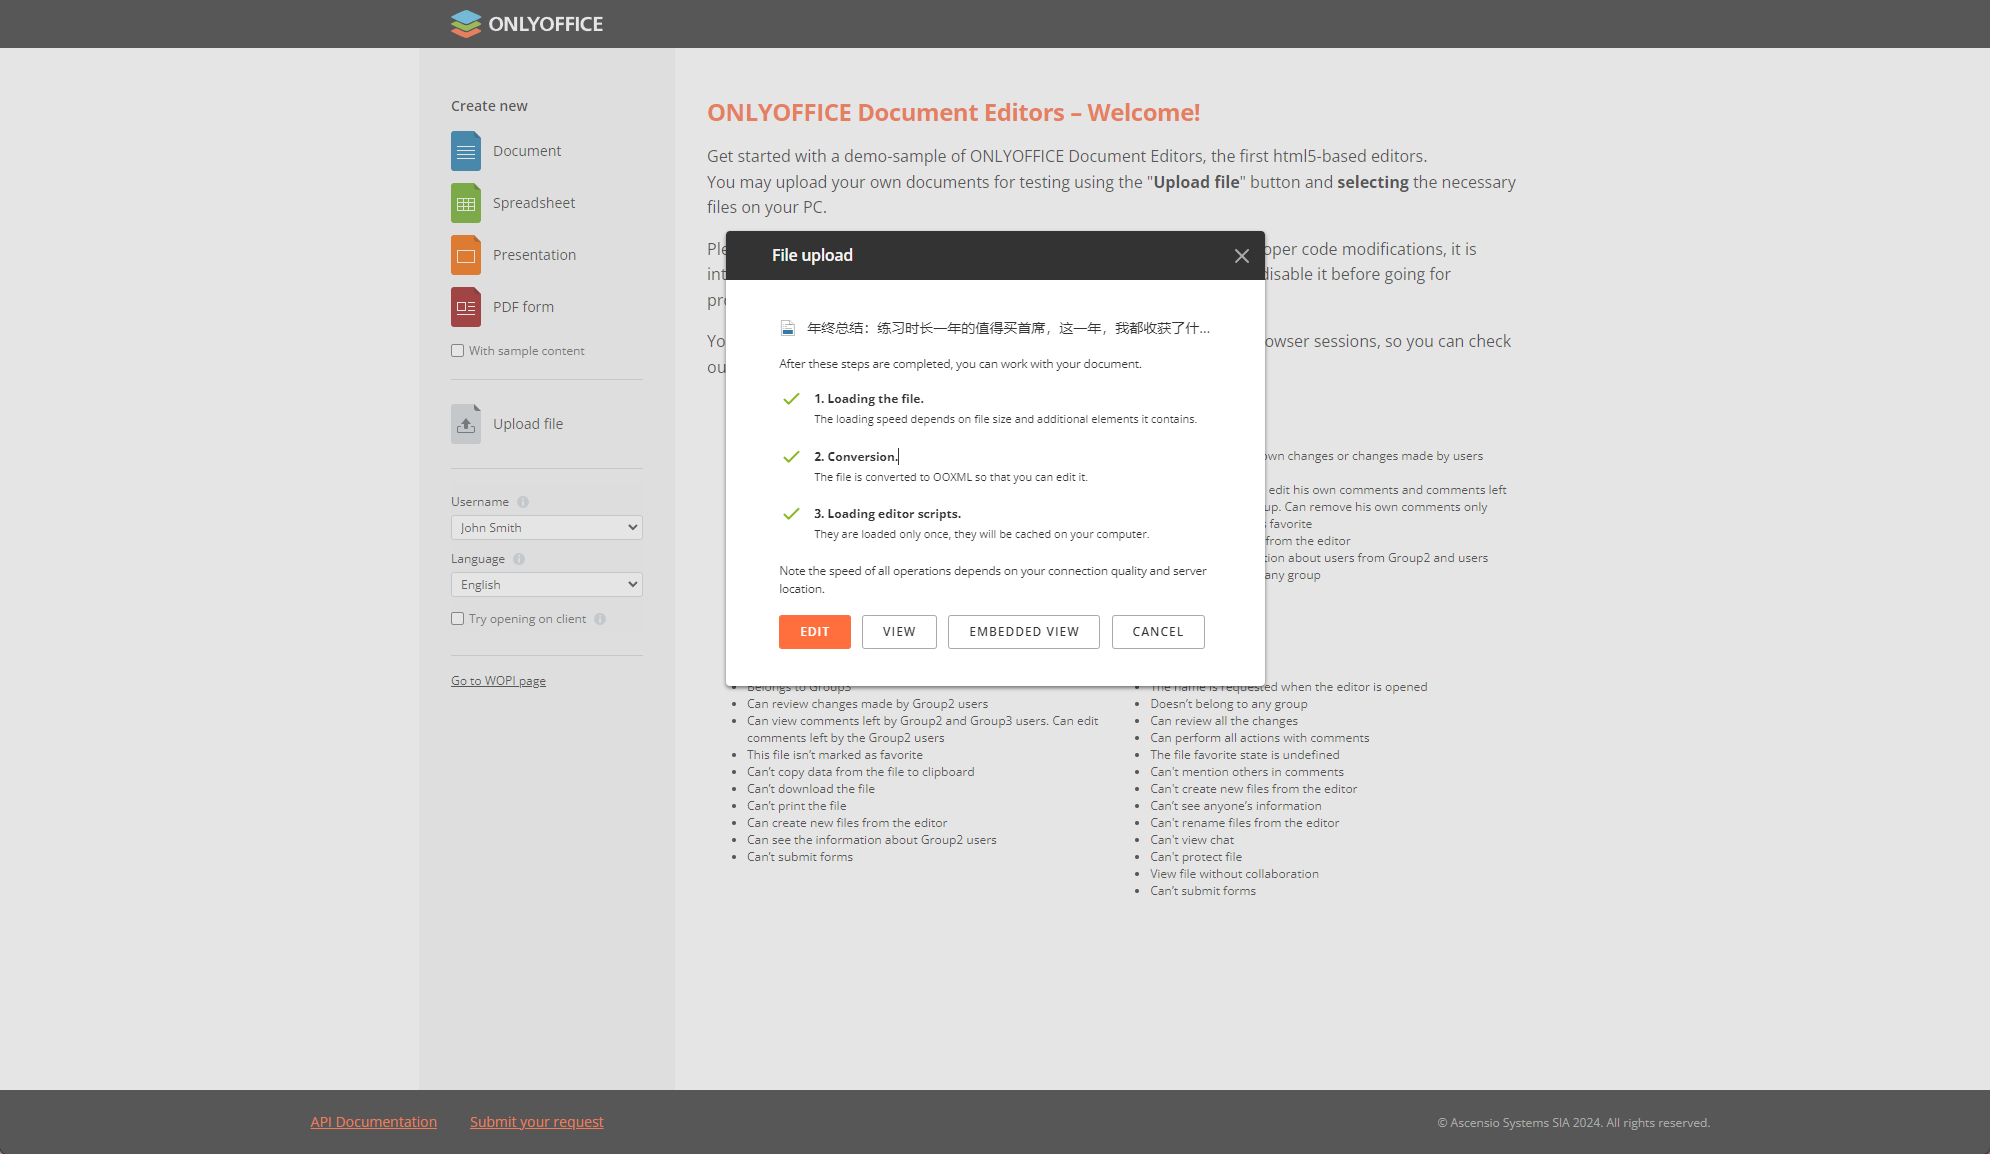The width and height of the screenshot is (1990, 1154).
Task: Click the orange EDIT button
Action: point(815,632)
